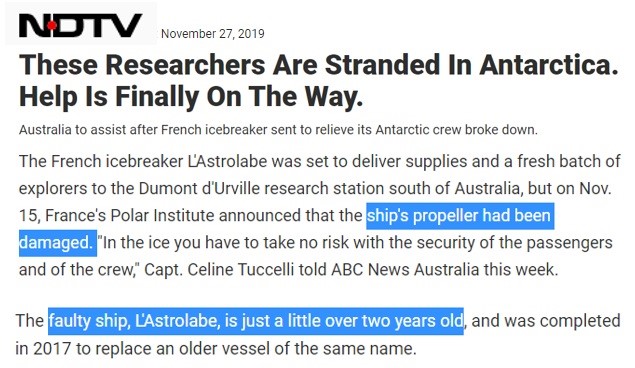Click highlighted 'faulty ship, L'Astrolabe' sentence
The height and width of the screenshot is (368, 635).
(256, 321)
